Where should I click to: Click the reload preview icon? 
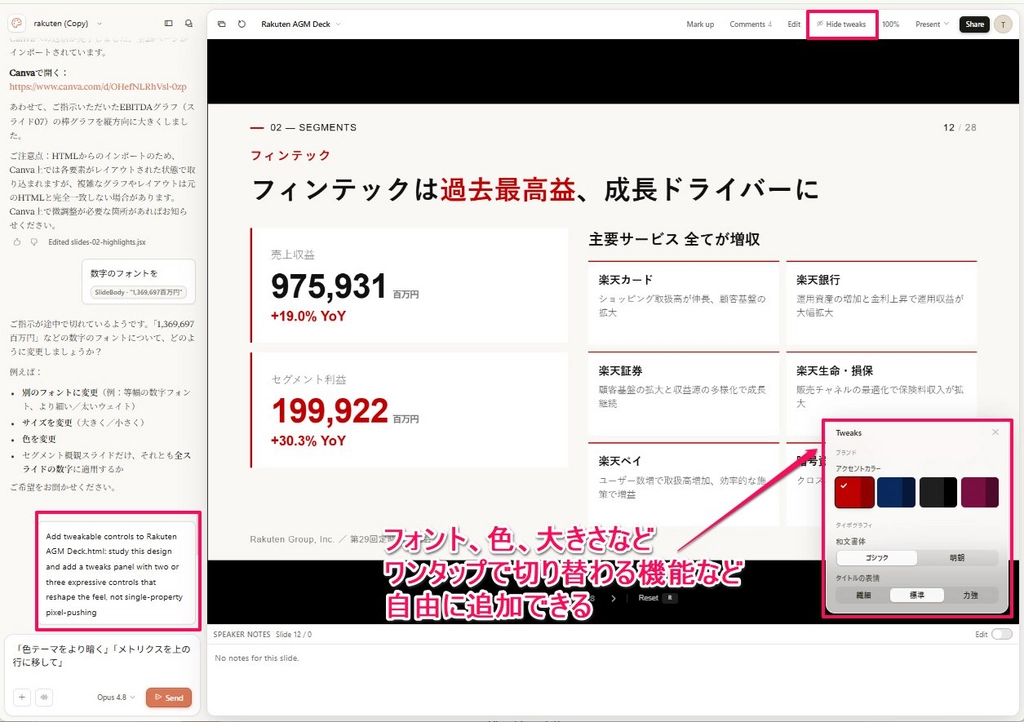point(242,24)
